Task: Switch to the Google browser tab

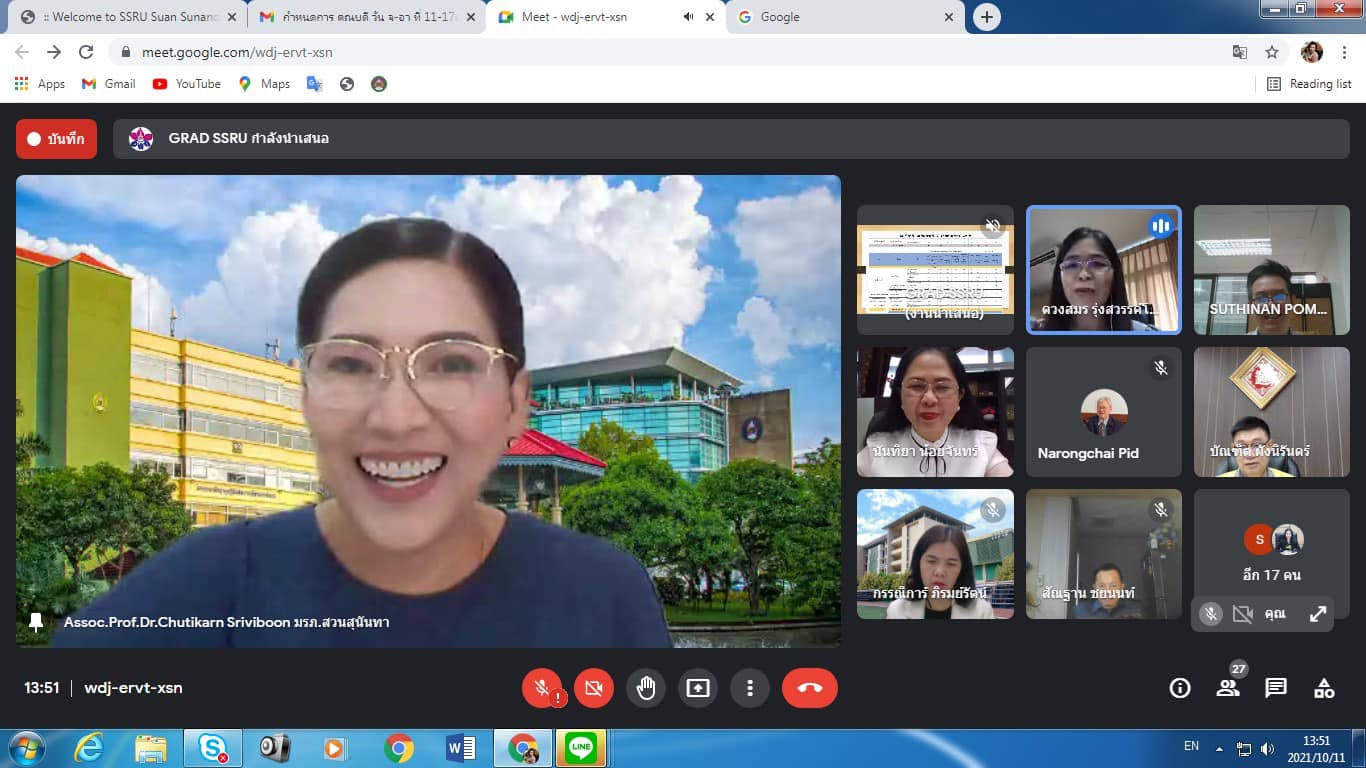Action: (x=843, y=17)
